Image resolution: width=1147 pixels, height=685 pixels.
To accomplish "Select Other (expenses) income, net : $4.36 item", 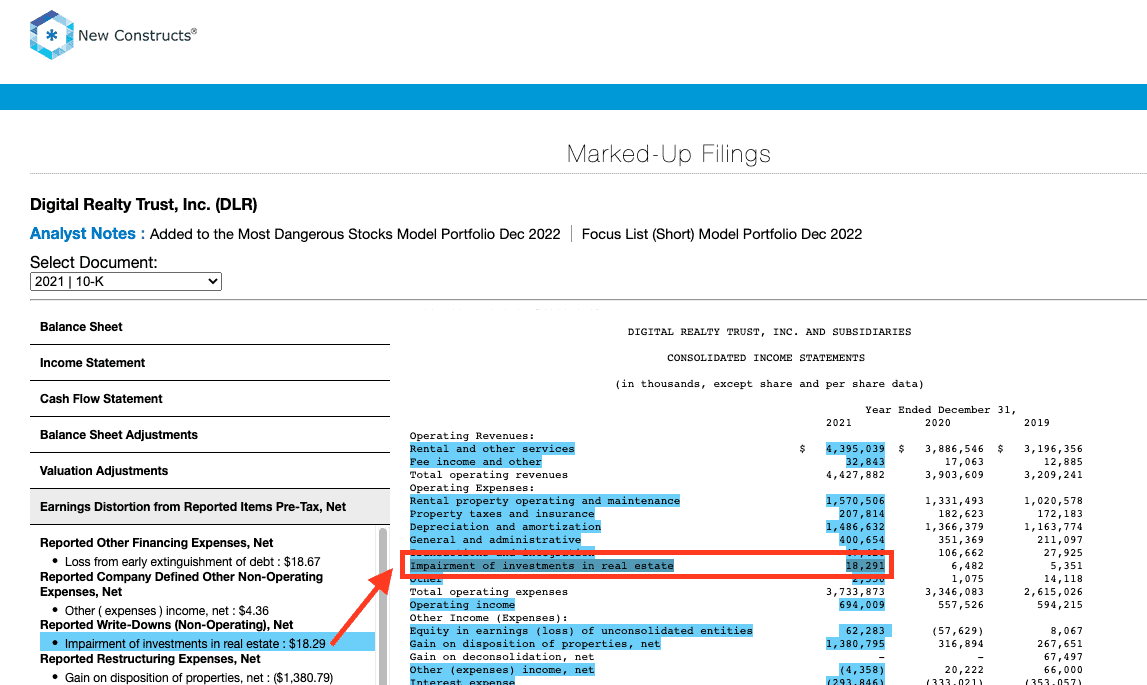I will [x=167, y=610].
